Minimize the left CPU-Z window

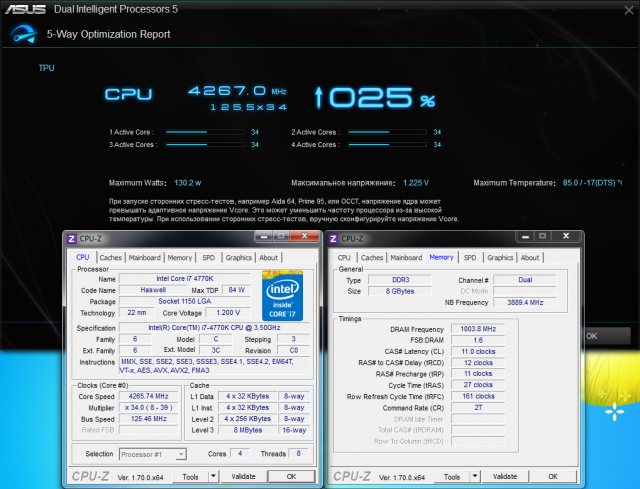[264, 236]
